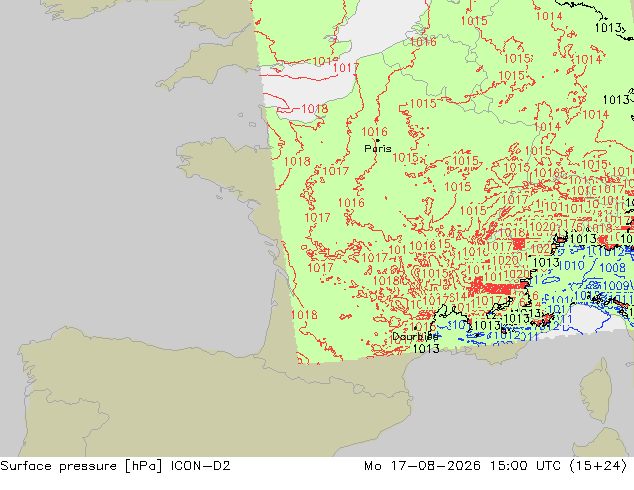Click the Paris city label
This screenshot has width=634, height=490.
tap(378, 149)
